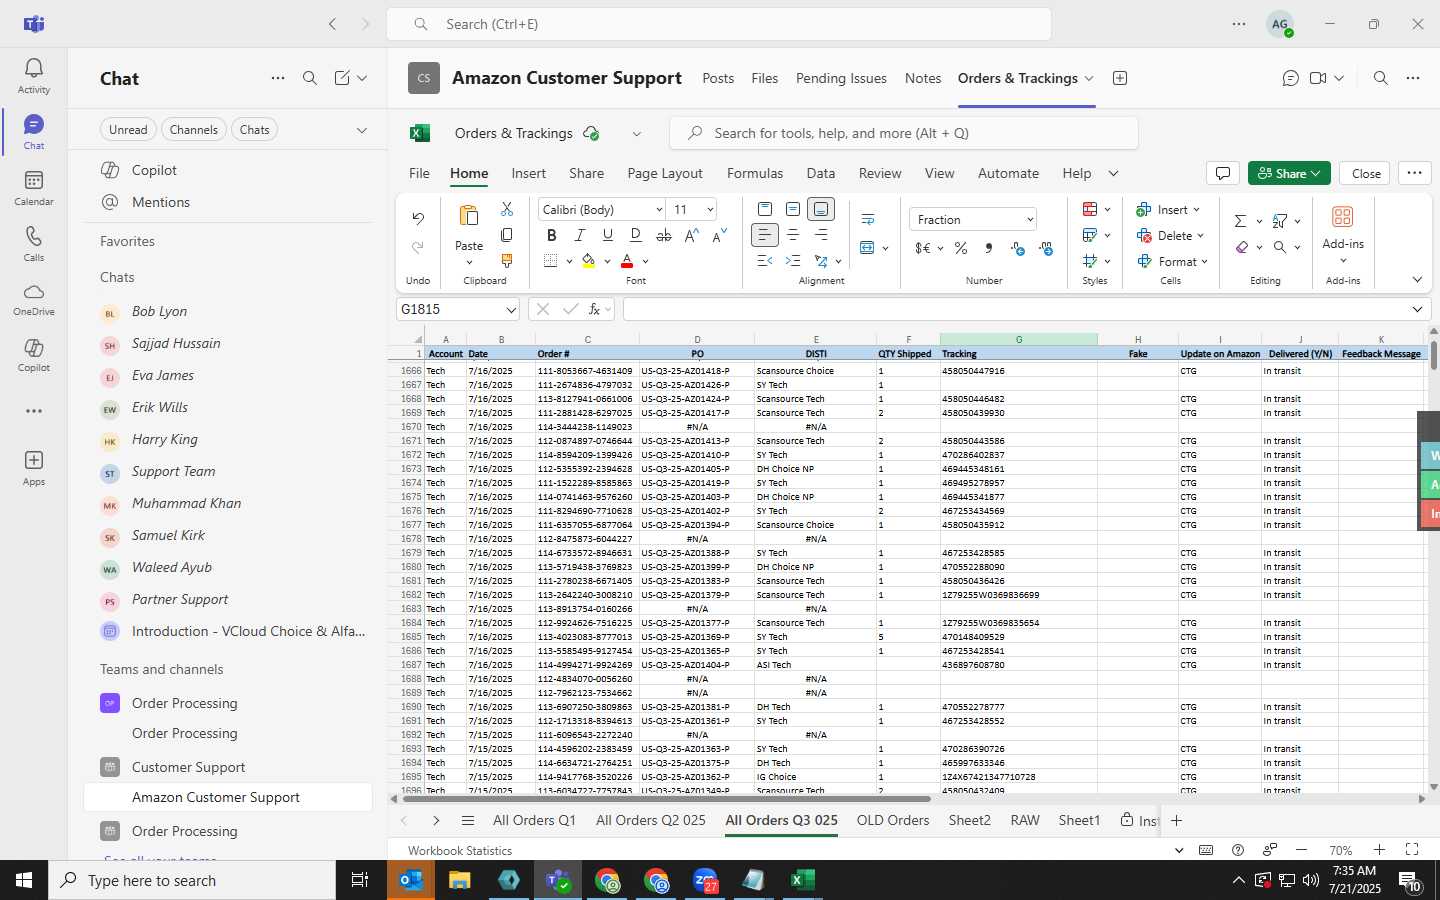Increase font size with the larger A

click(x=692, y=235)
